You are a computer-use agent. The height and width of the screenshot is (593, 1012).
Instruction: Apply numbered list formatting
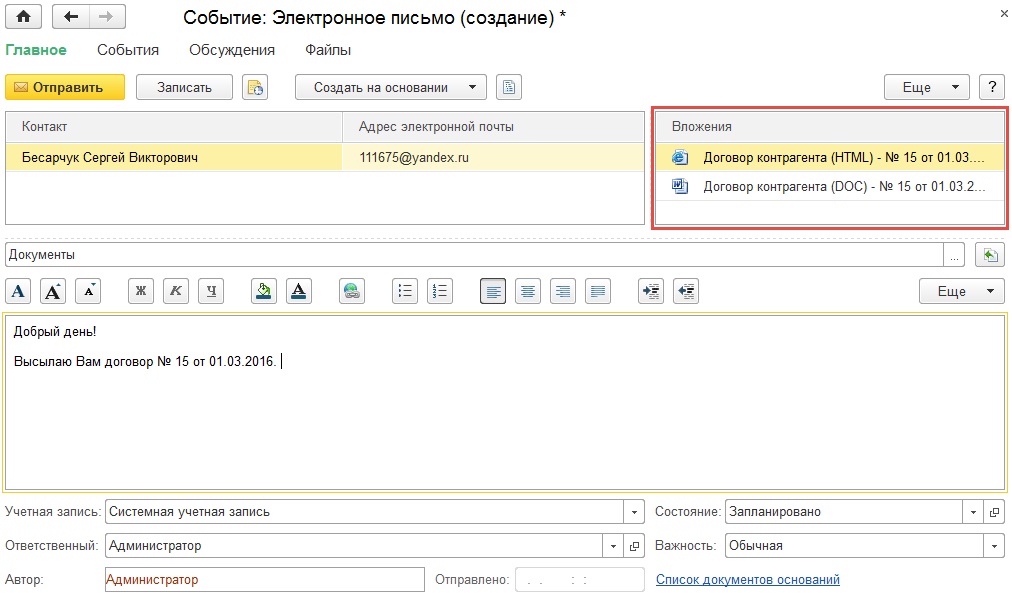[x=440, y=291]
